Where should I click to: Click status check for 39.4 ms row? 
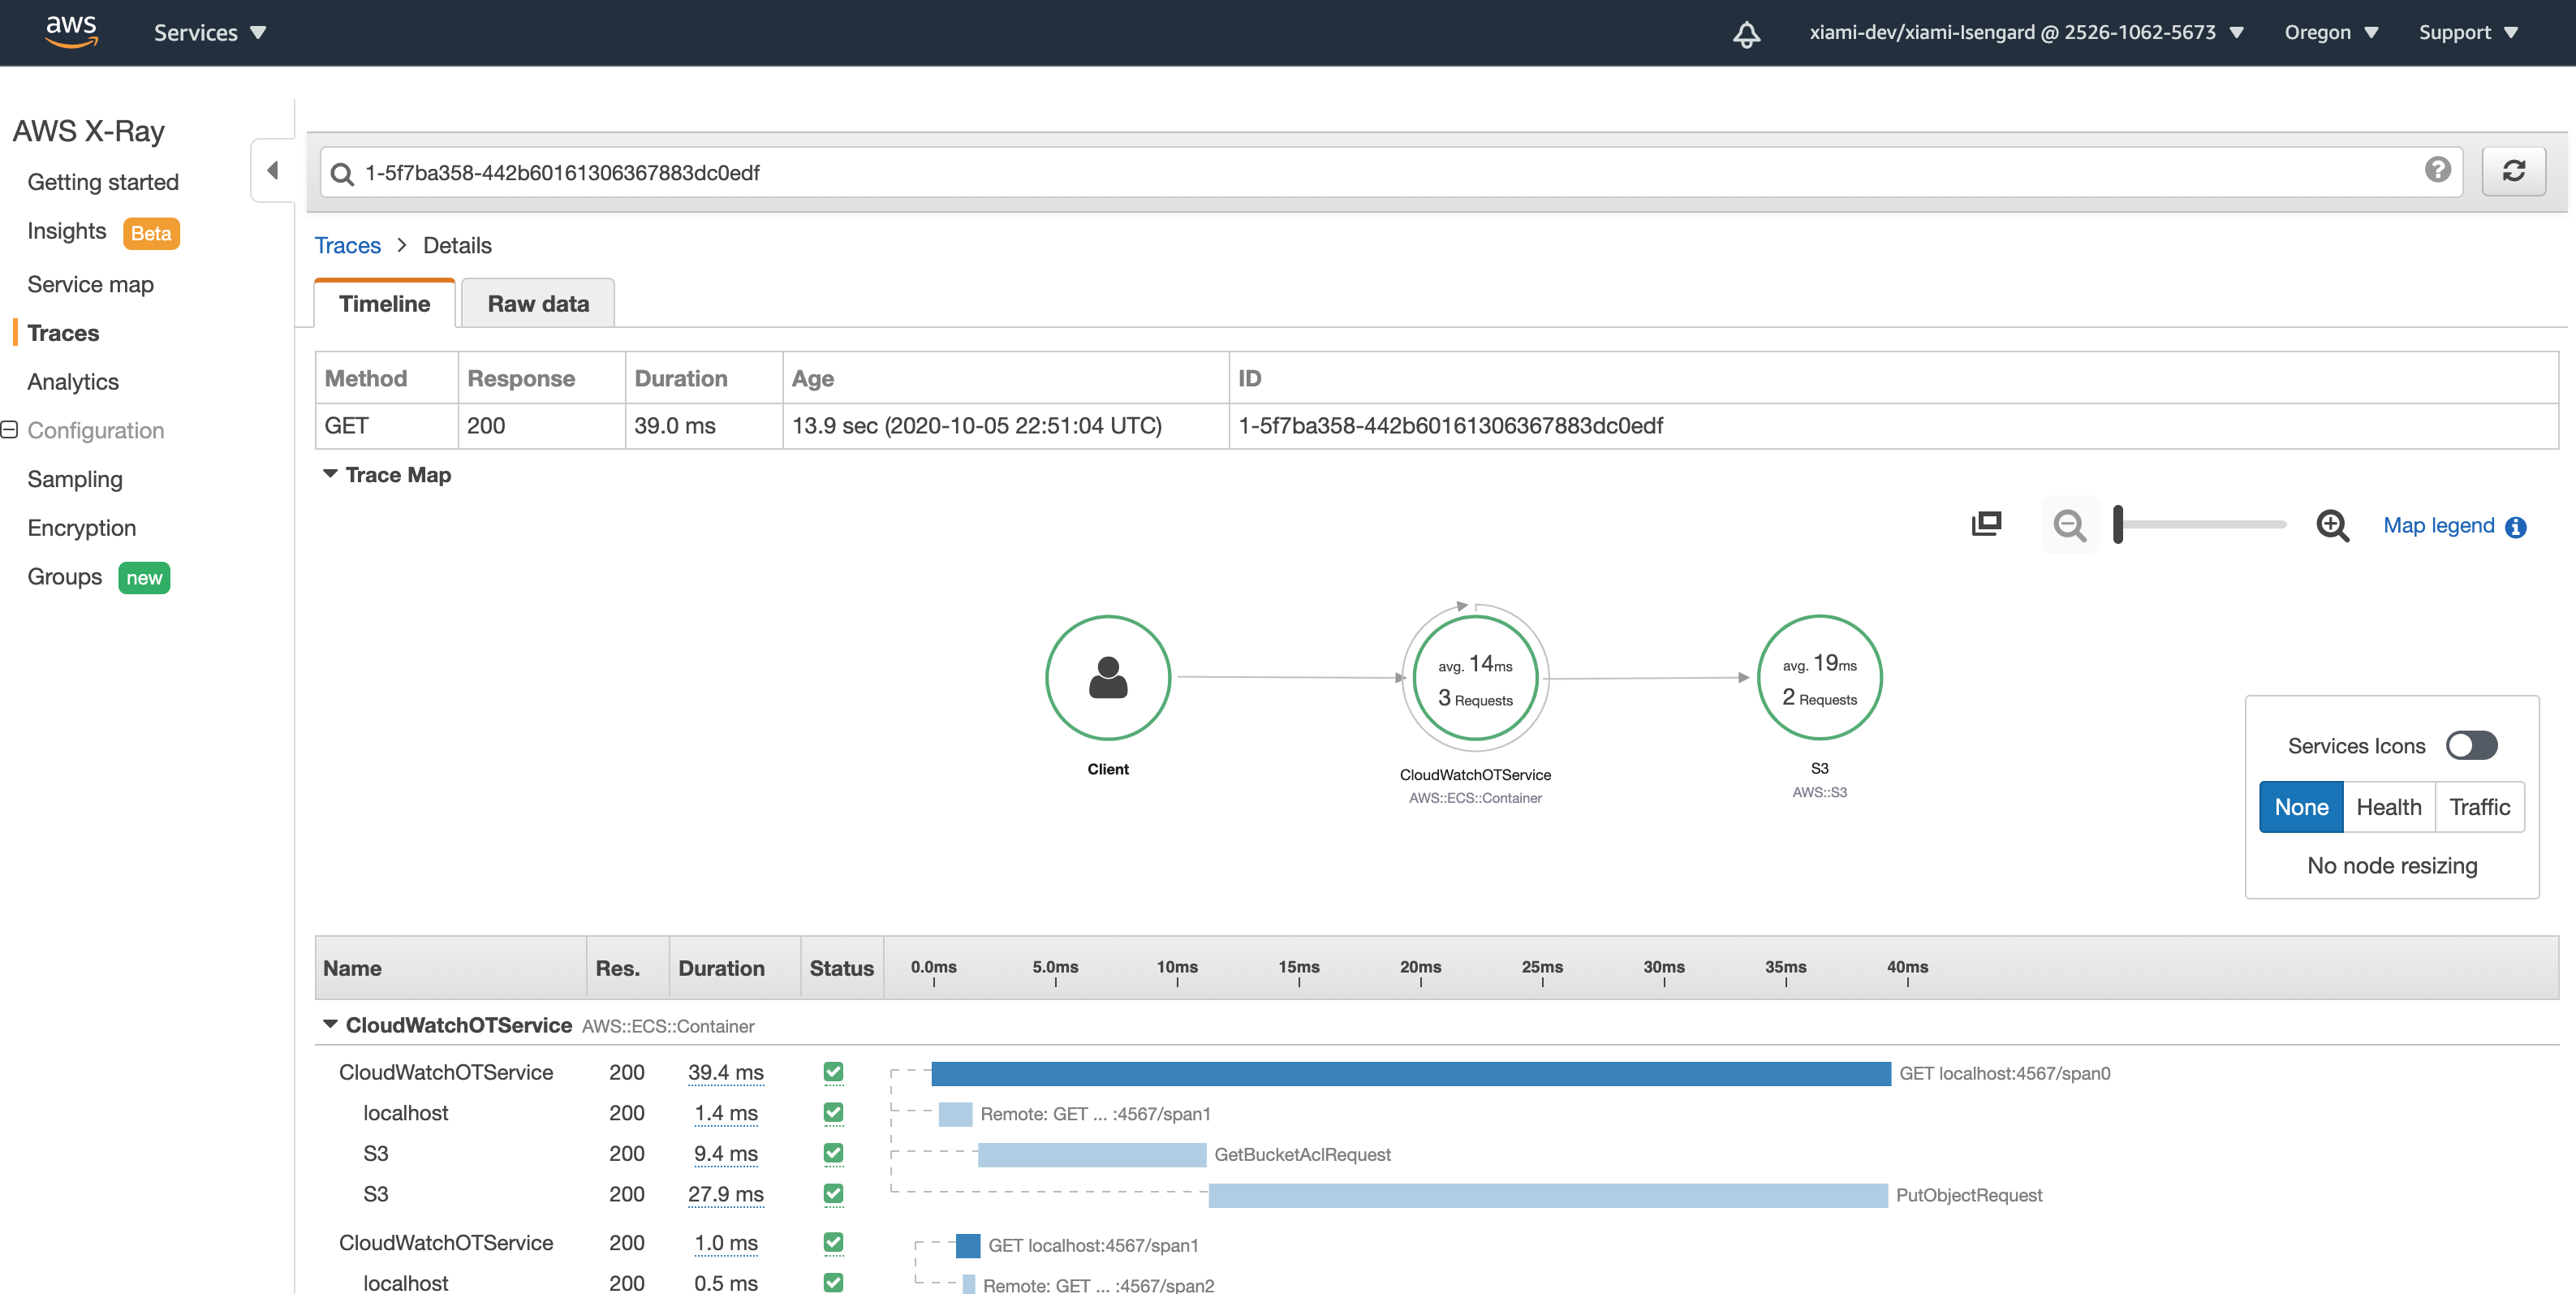(x=833, y=1072)
